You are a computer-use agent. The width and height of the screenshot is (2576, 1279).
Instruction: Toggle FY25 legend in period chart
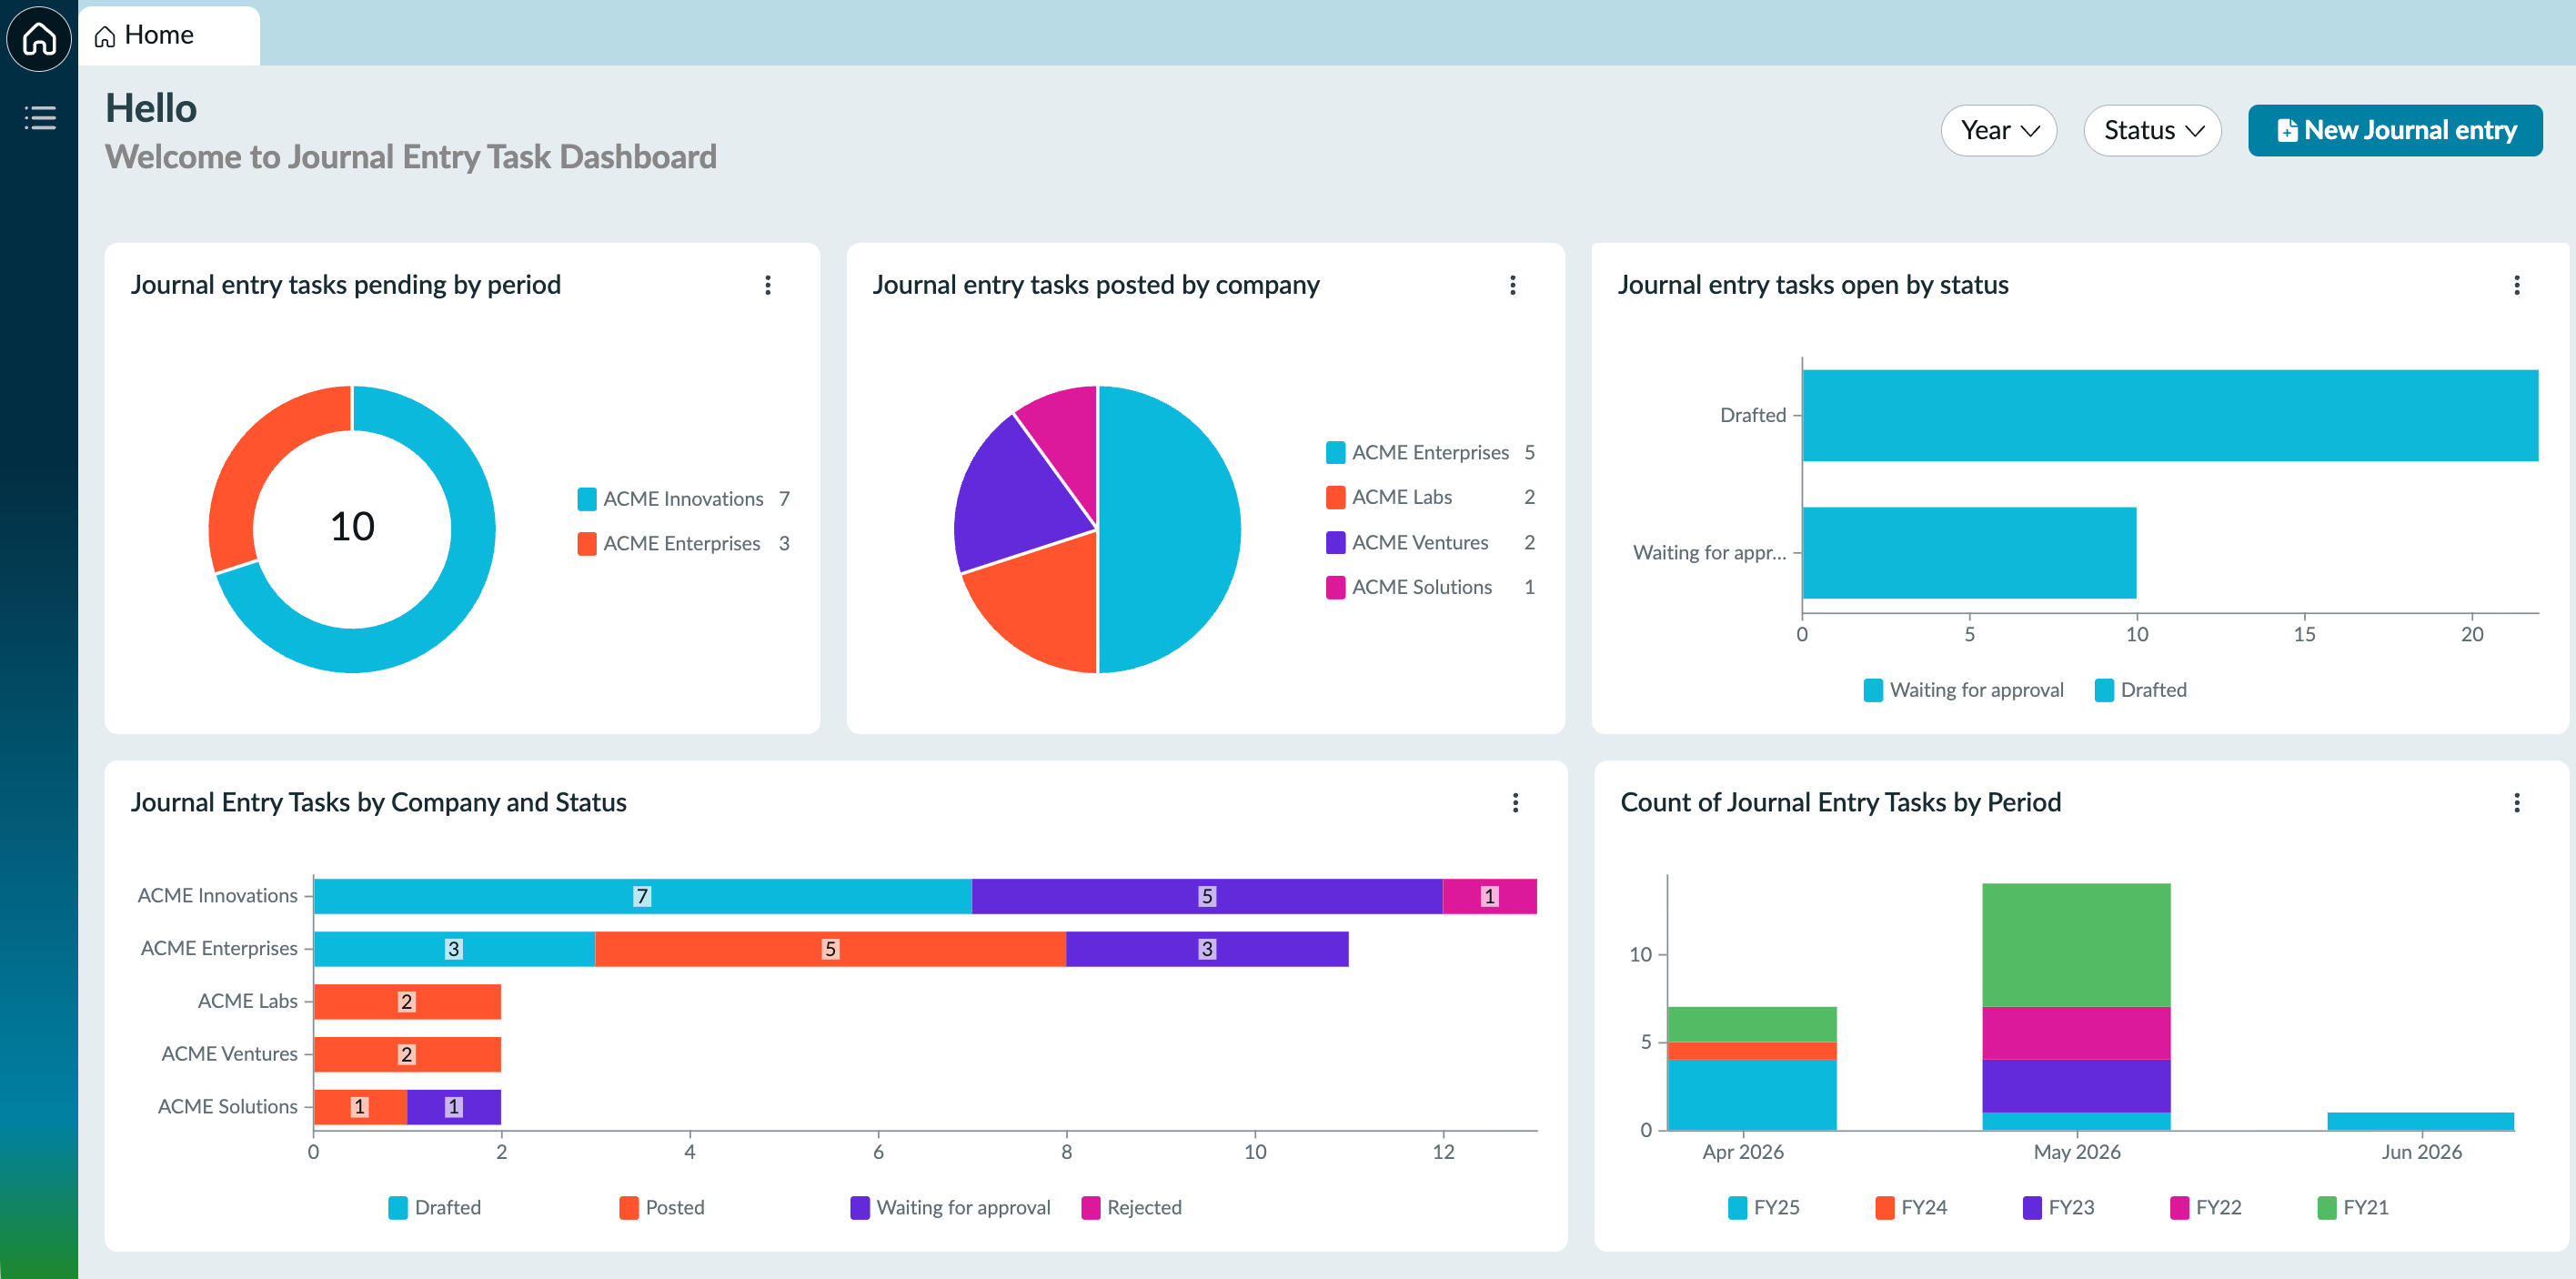pos(1764,1207)
